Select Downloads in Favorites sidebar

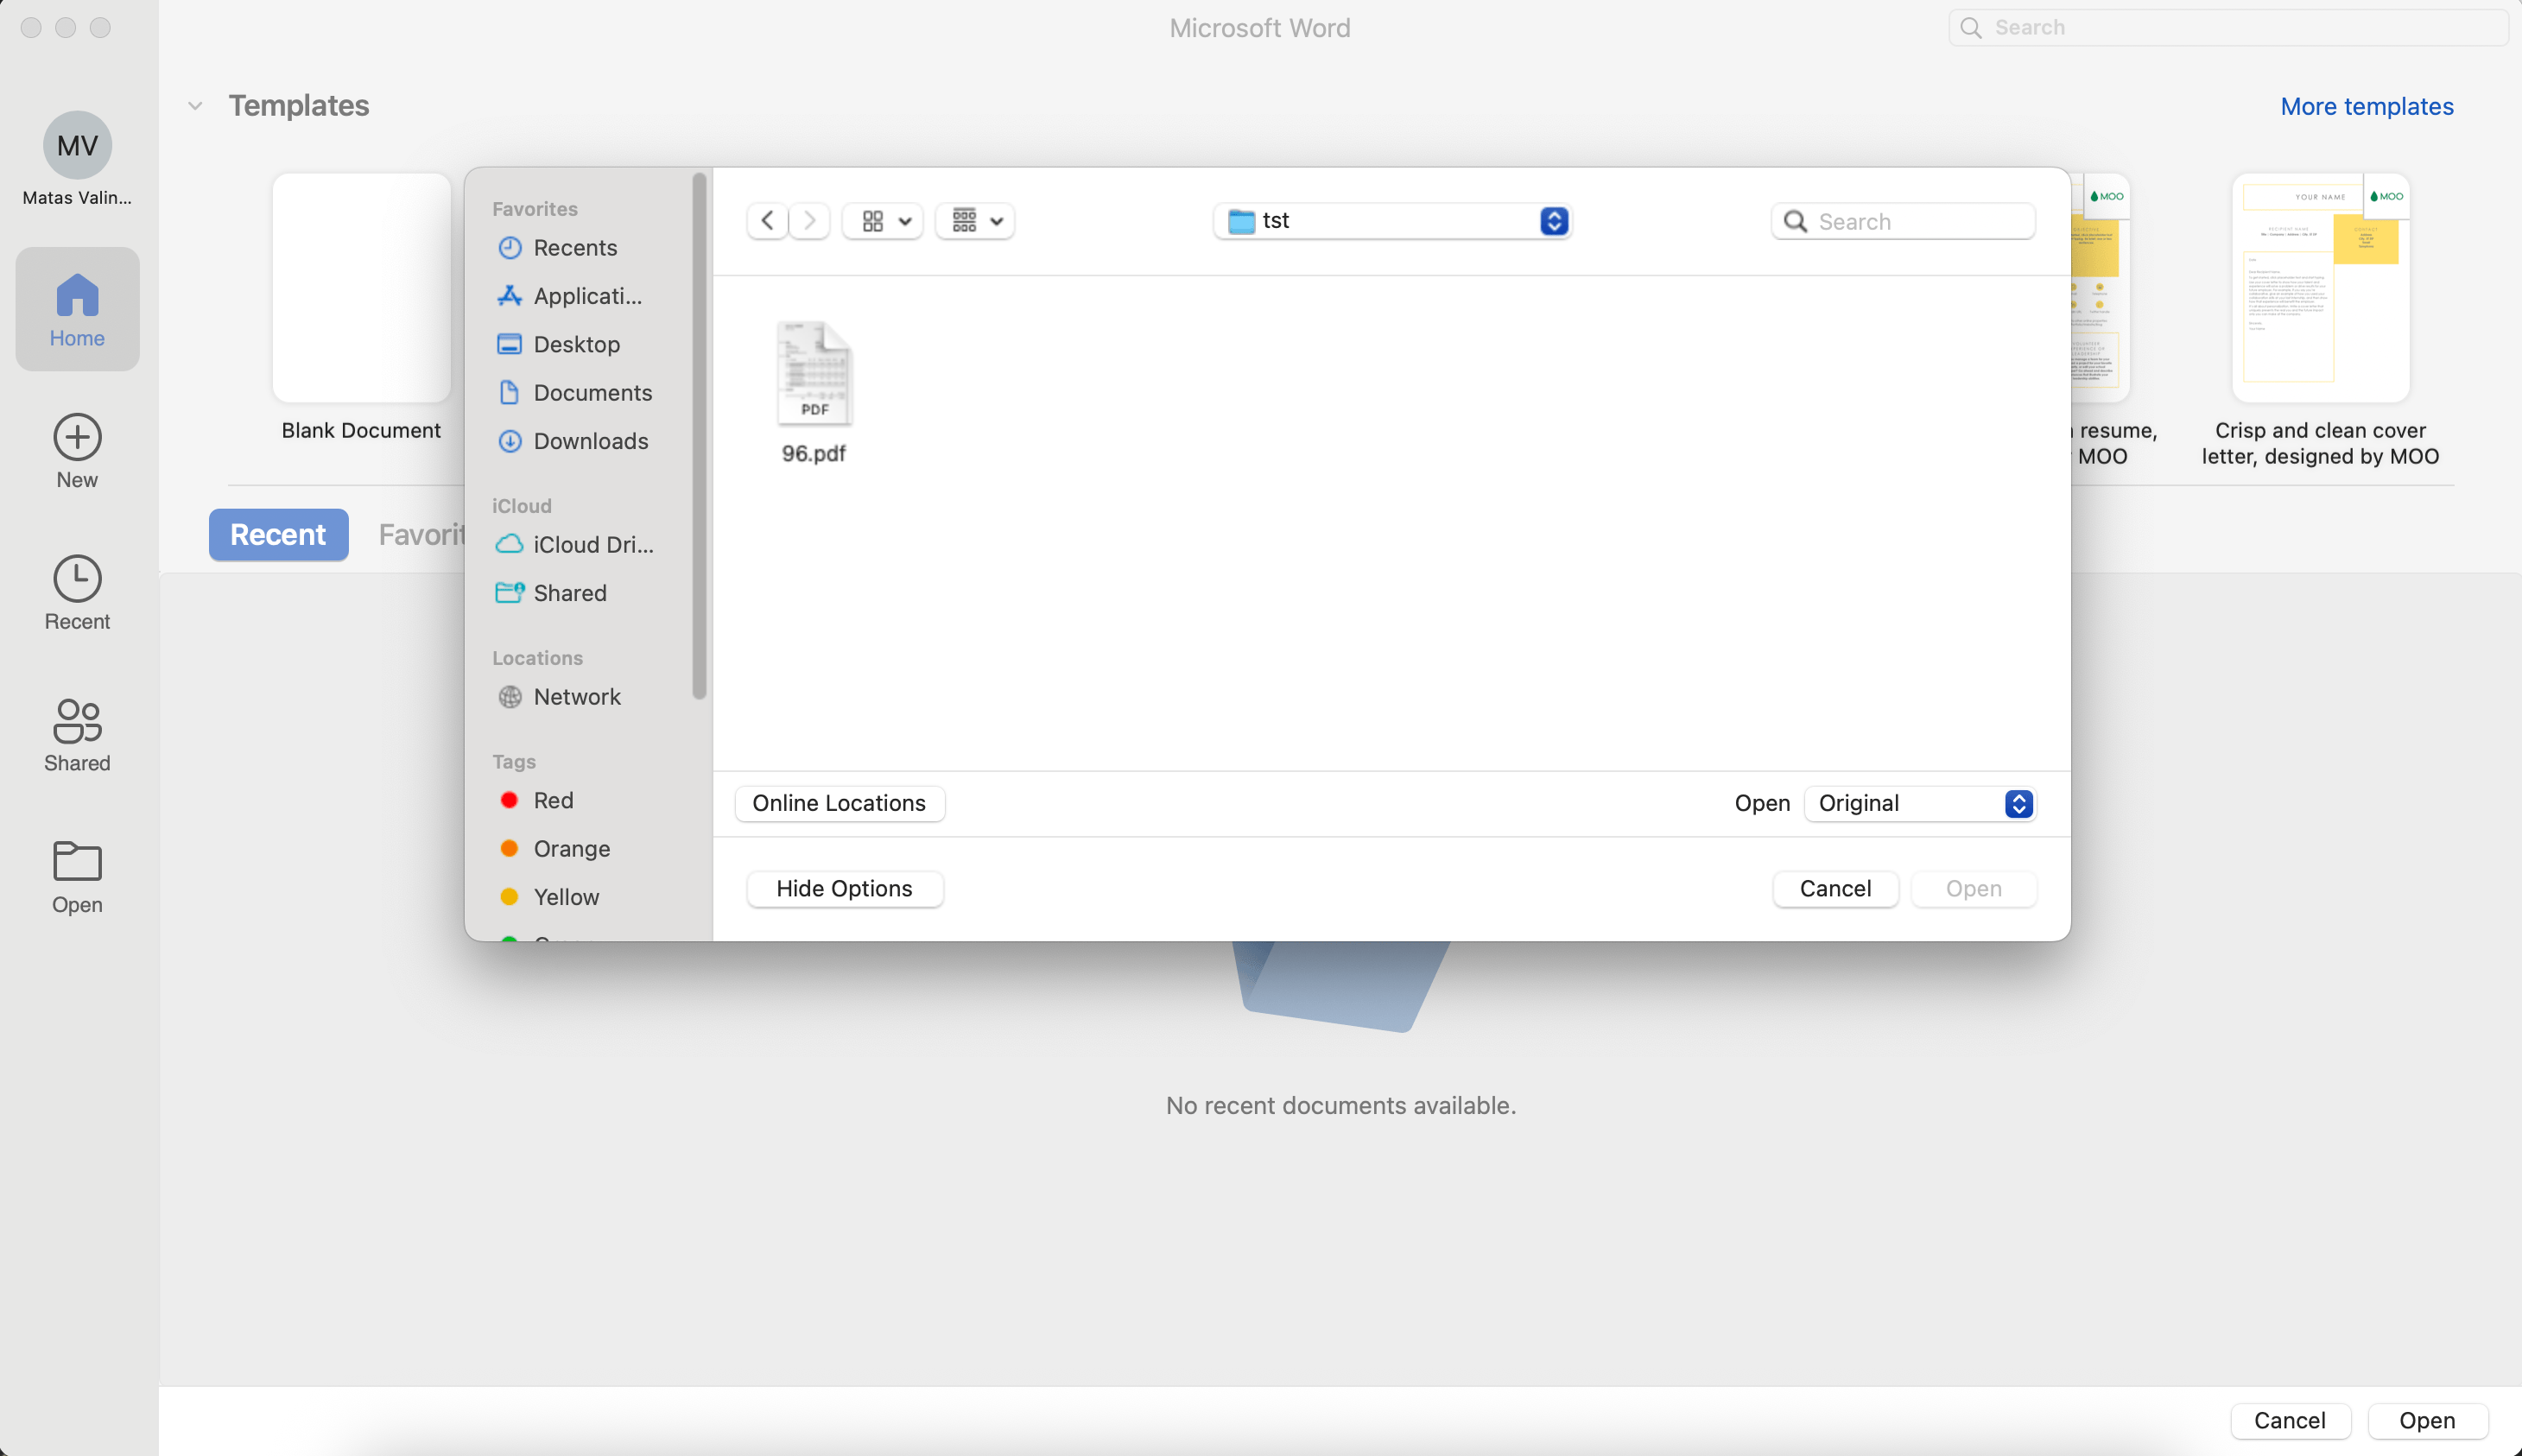click(x=575, y=441)
